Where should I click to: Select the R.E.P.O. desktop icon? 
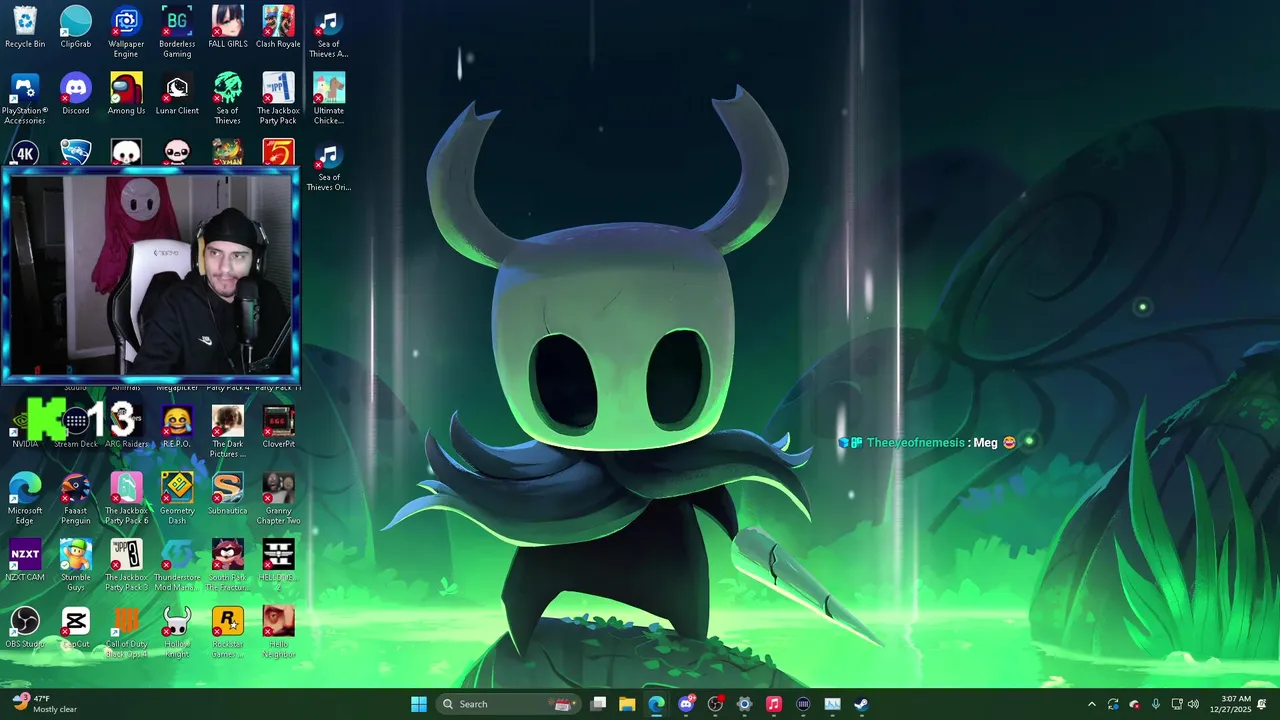[177, 427]
